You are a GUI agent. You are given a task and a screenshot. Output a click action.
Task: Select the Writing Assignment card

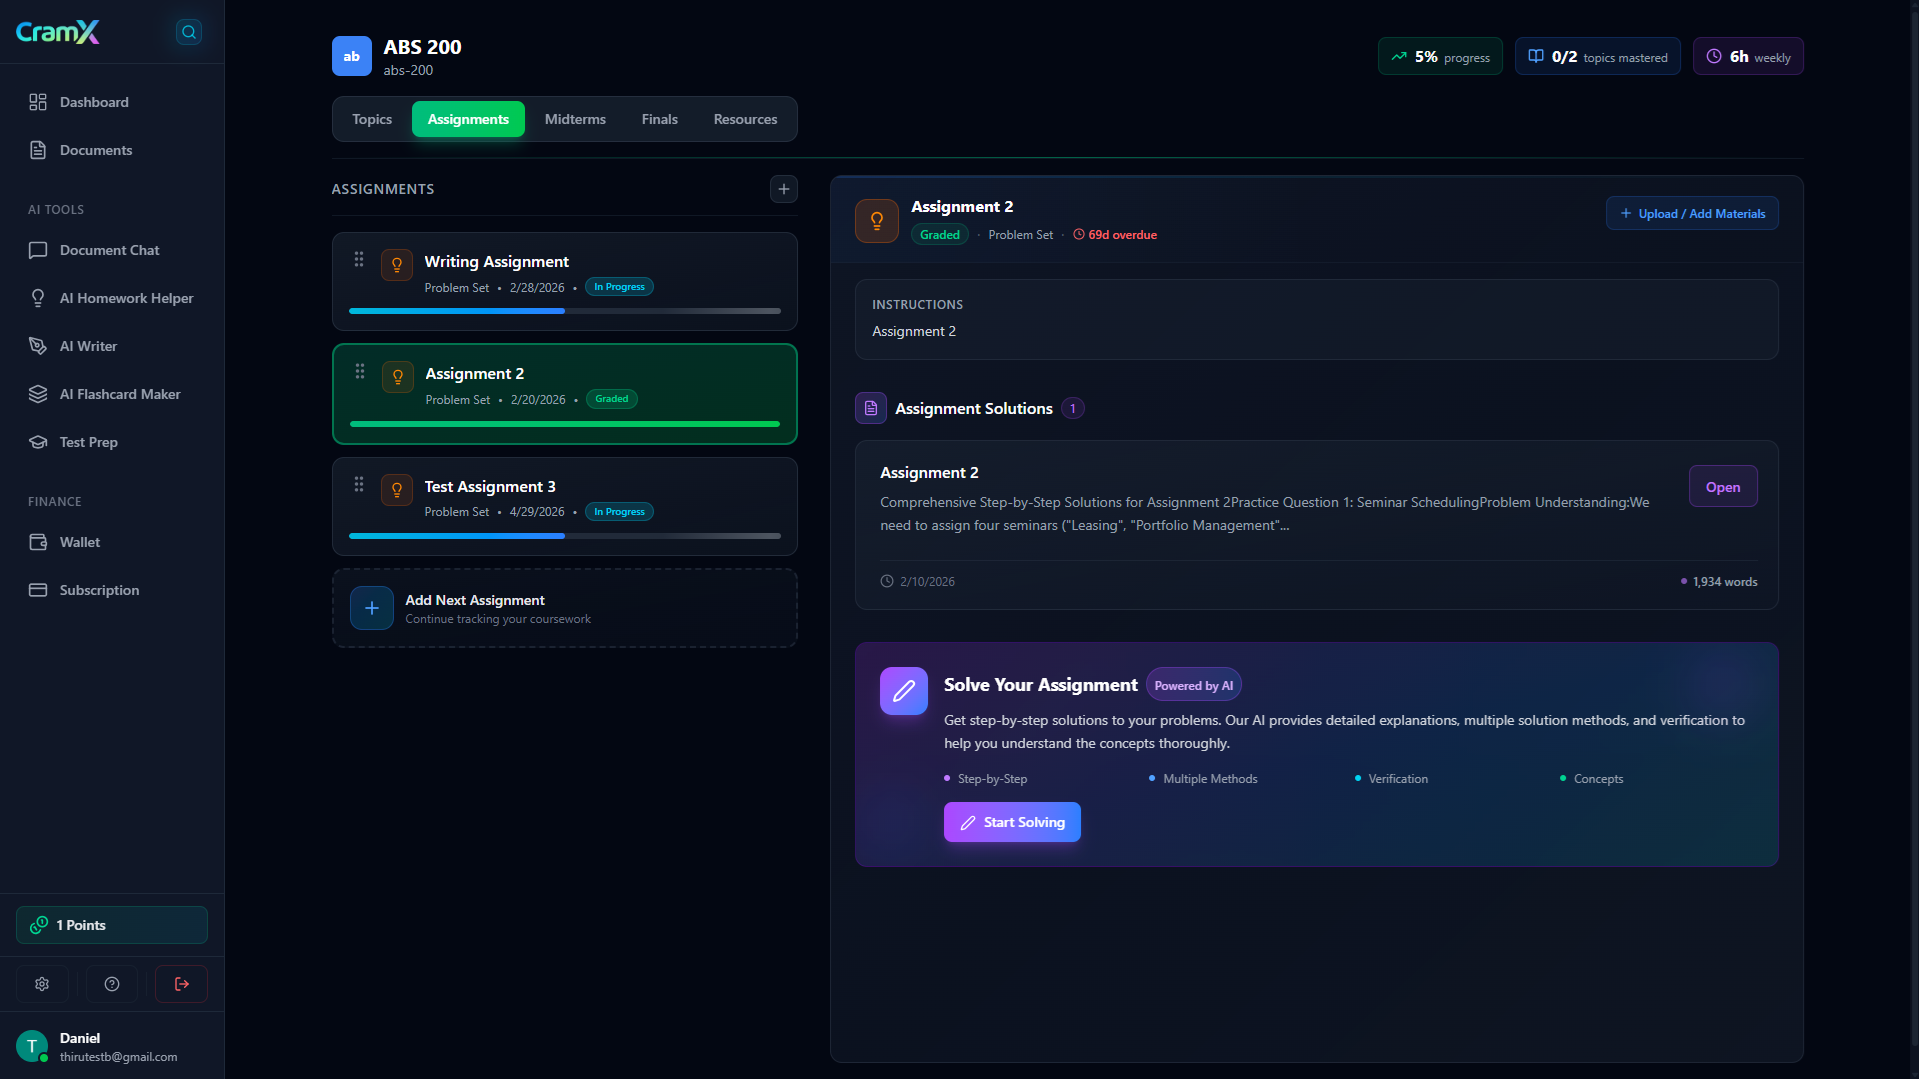pos(565,281)
